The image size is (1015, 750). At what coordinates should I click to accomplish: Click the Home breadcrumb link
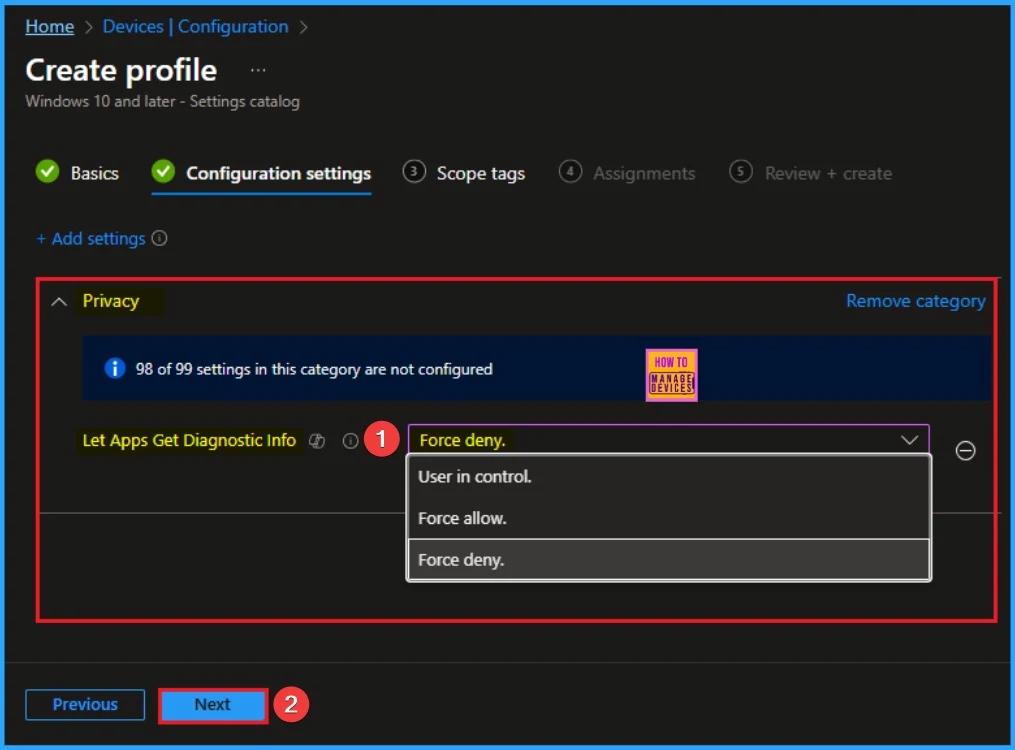click(49, 27)
